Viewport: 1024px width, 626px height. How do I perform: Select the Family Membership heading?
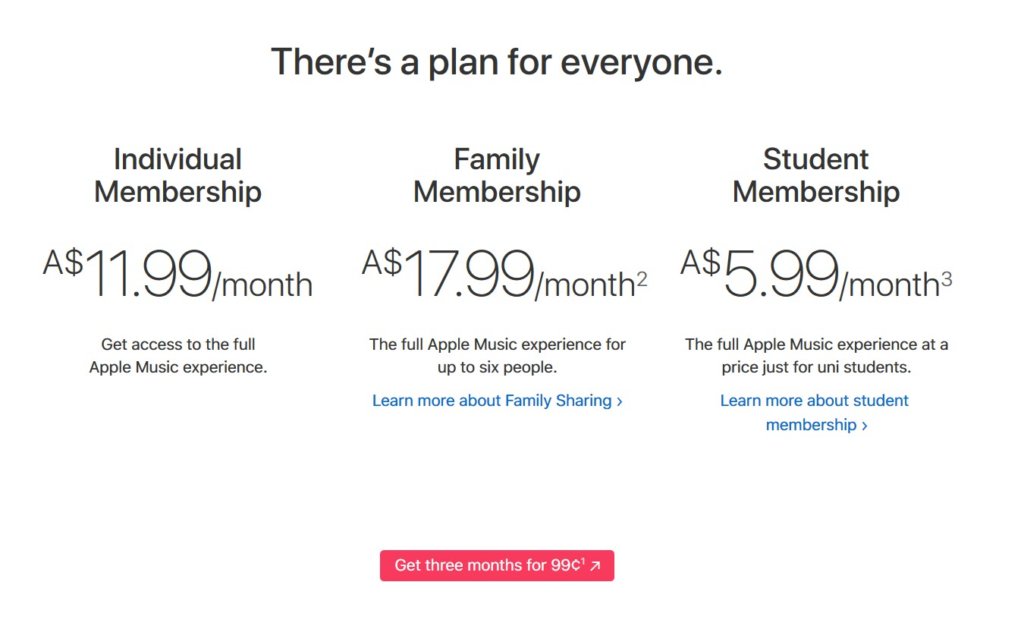click(x=497, y=175)
